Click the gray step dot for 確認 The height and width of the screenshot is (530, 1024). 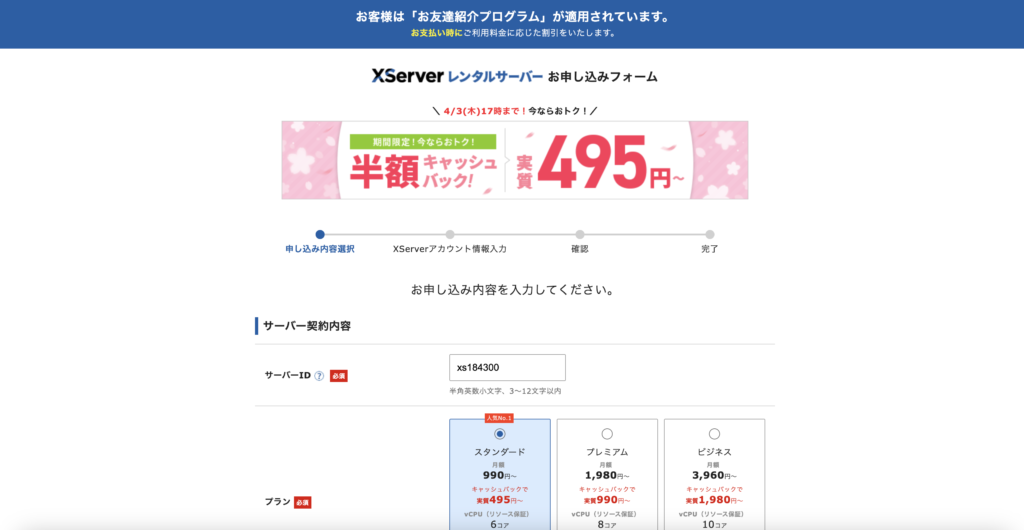580,234
